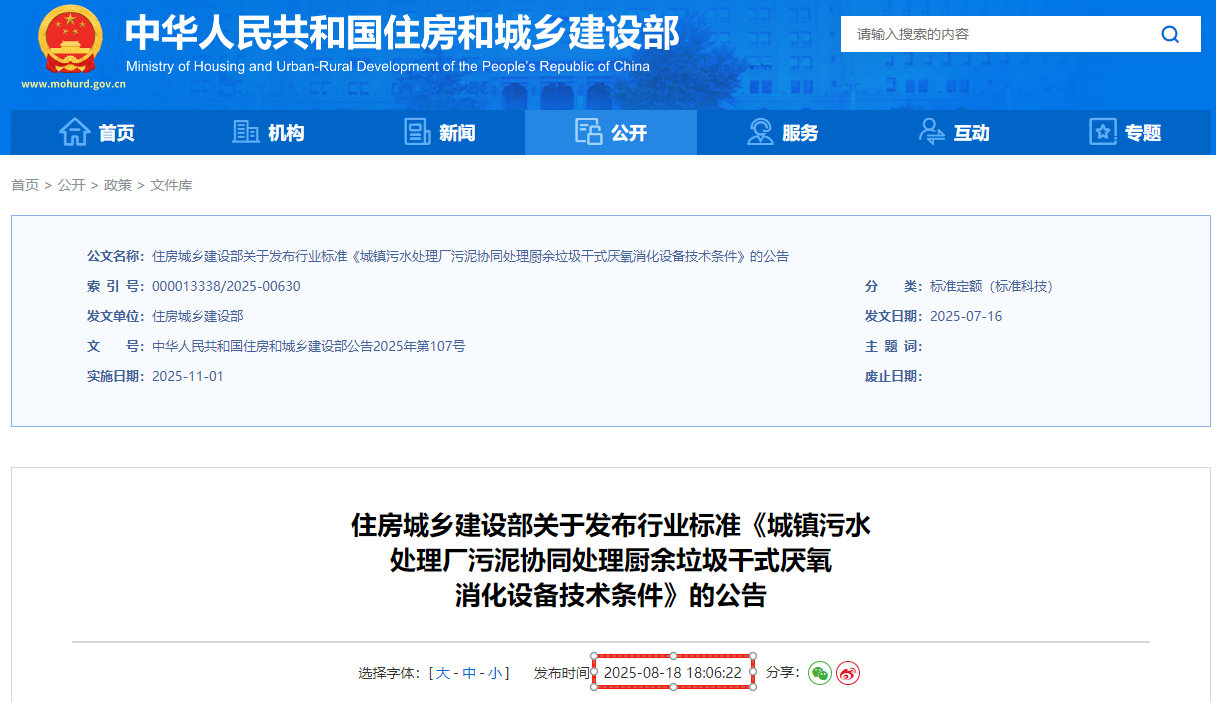Click the main article headline

(611, 560)
